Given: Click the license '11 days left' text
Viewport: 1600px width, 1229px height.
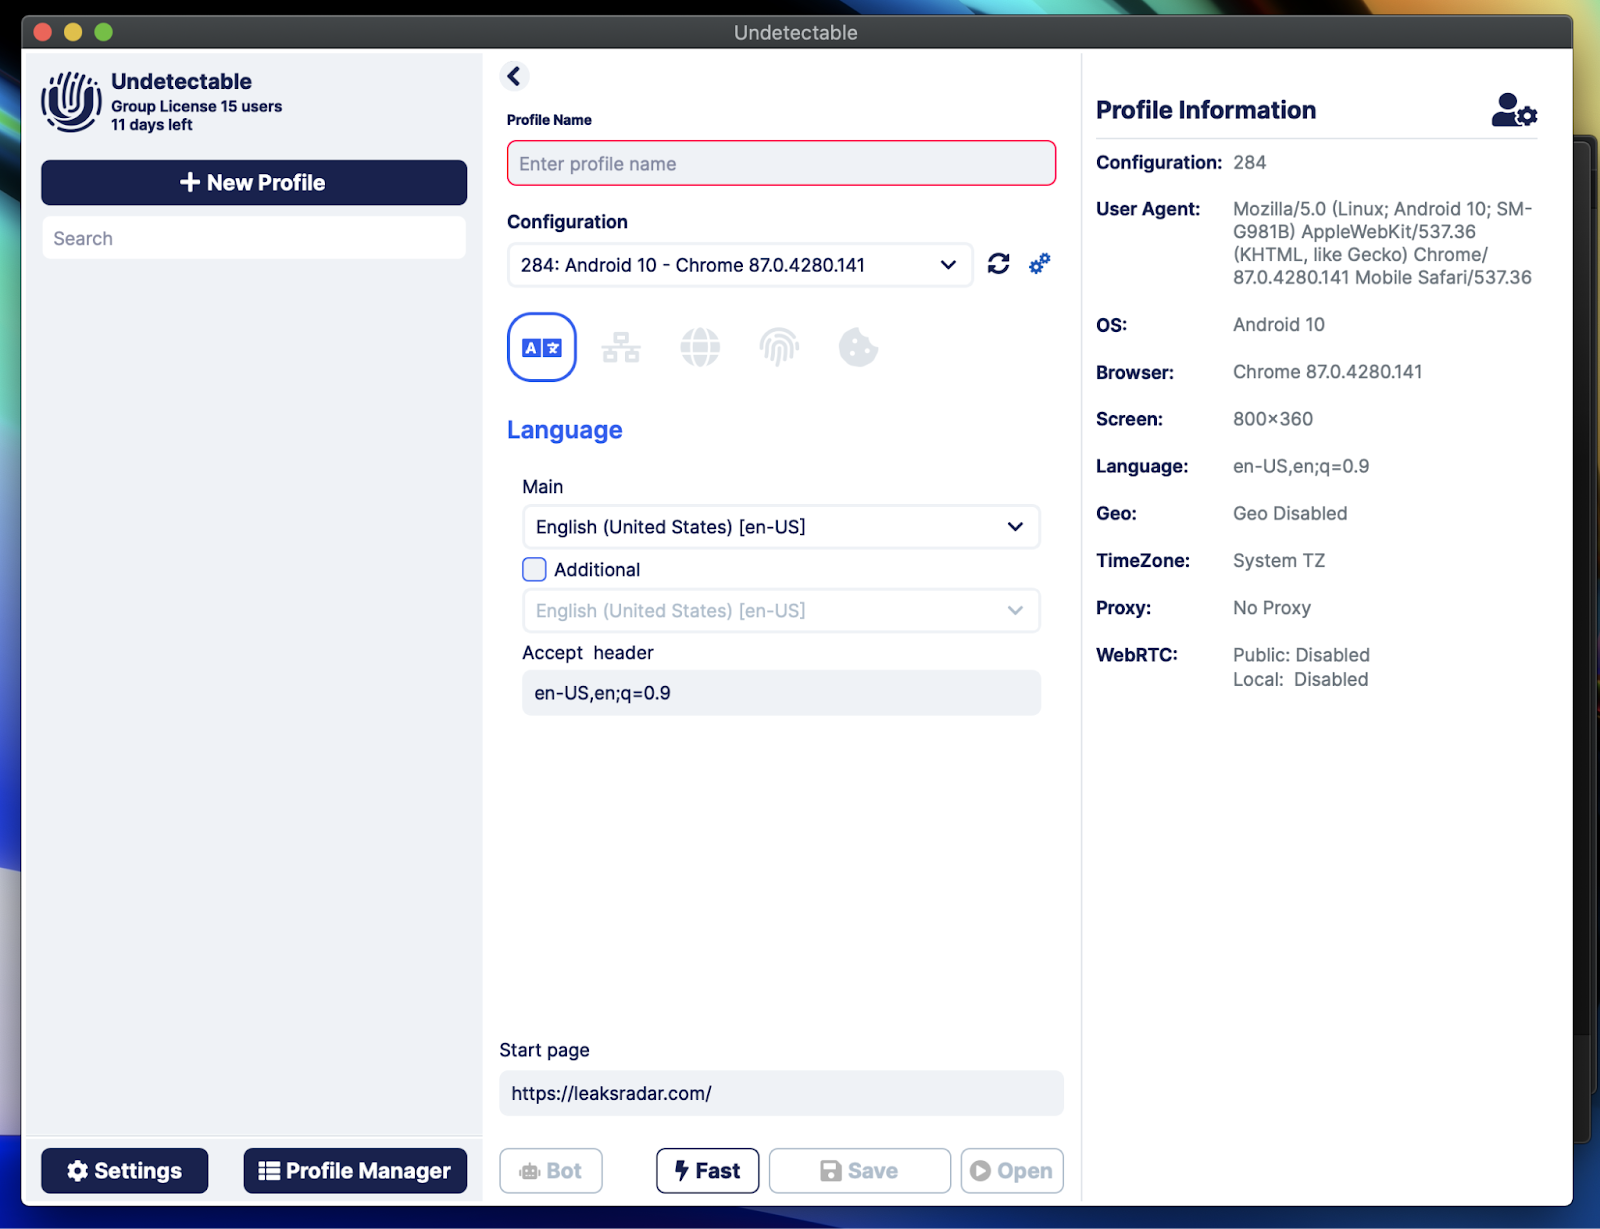Looking at the screenshot, I should coord(152,125).
